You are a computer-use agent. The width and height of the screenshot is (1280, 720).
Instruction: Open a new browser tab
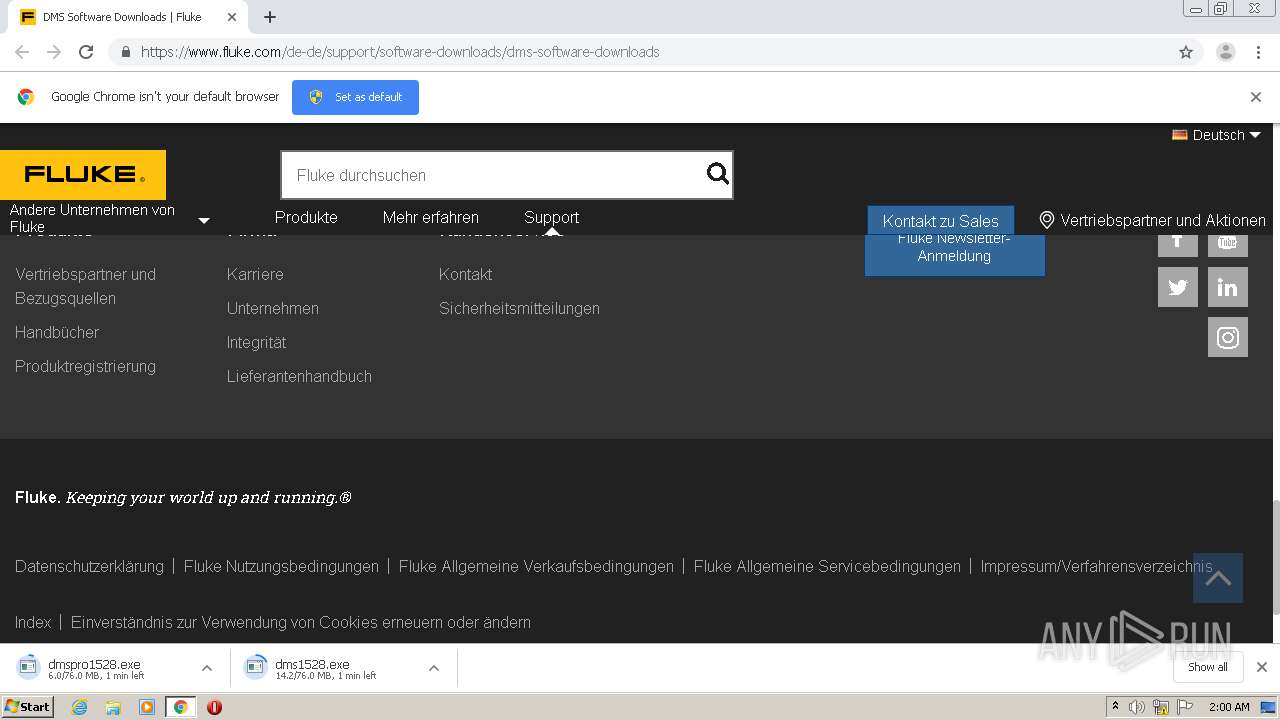pos(270,17)
